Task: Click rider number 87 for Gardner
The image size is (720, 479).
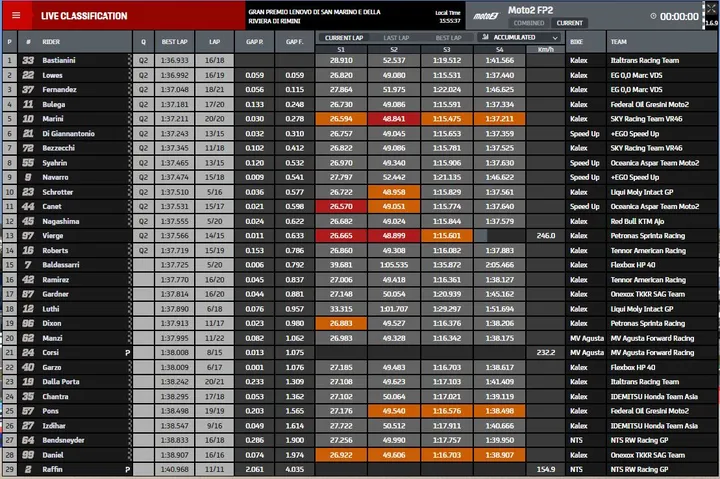Action: tap(28, 294)
